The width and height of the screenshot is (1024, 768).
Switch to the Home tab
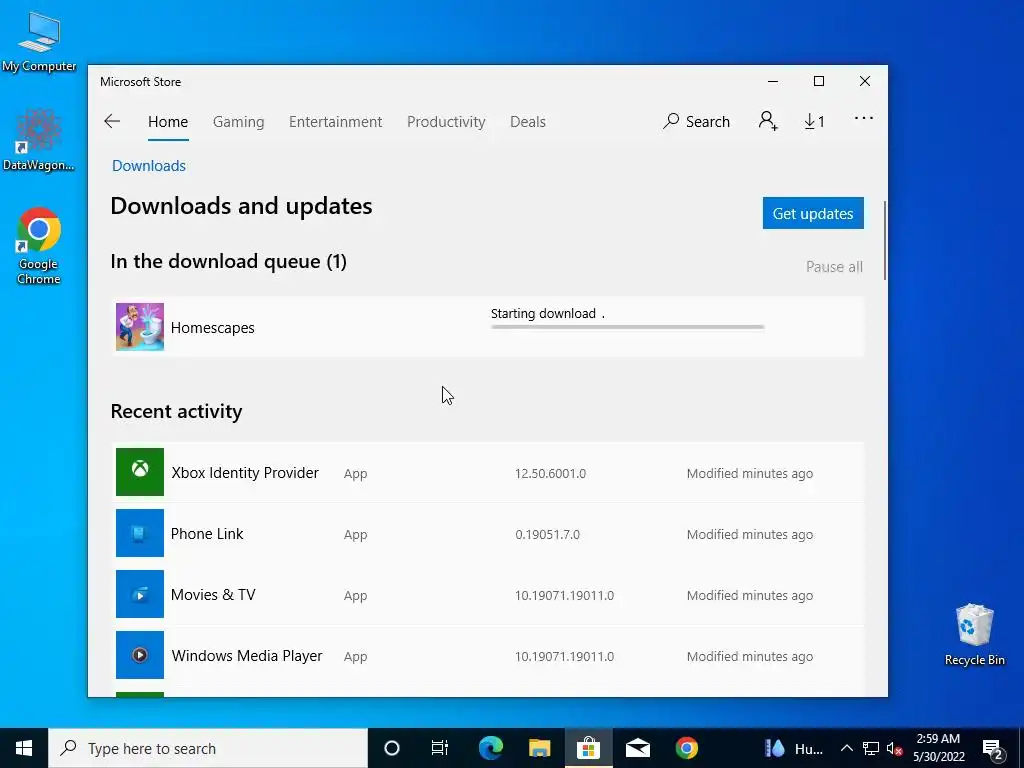168,121
